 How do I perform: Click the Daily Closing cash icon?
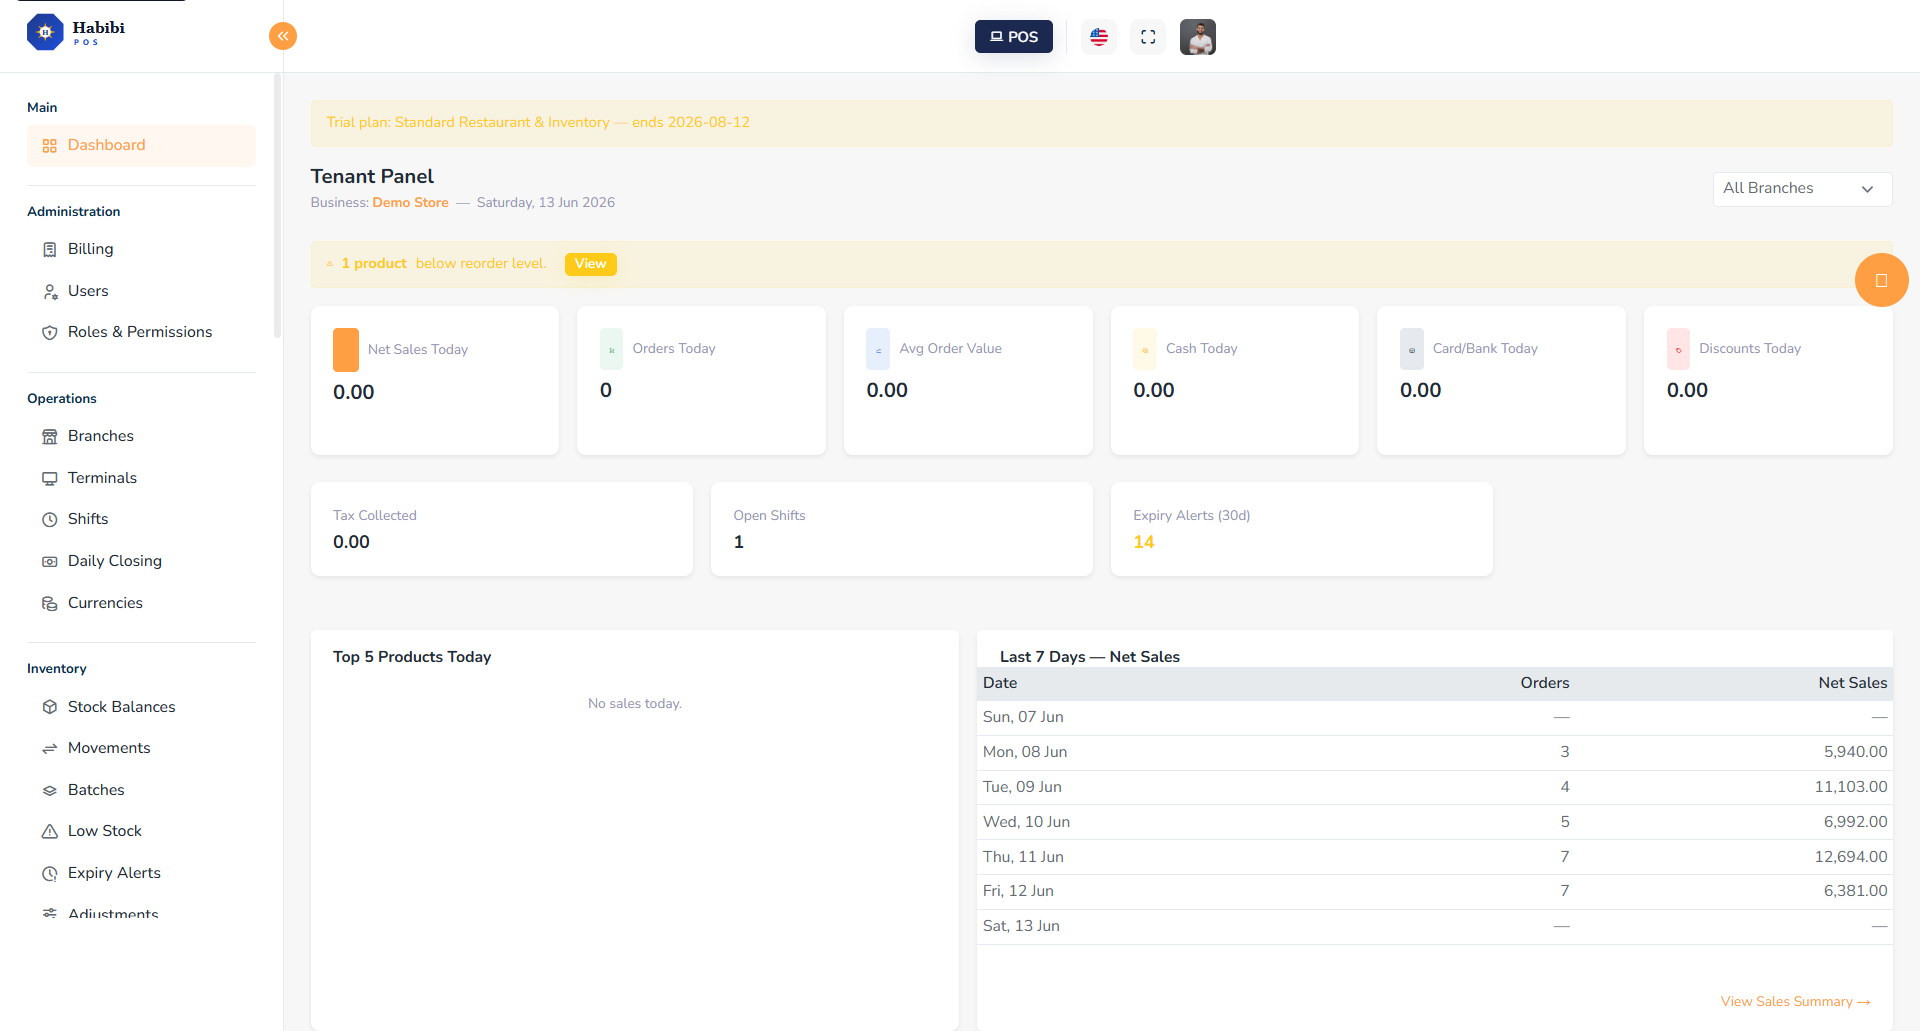[x=50, y=561]
